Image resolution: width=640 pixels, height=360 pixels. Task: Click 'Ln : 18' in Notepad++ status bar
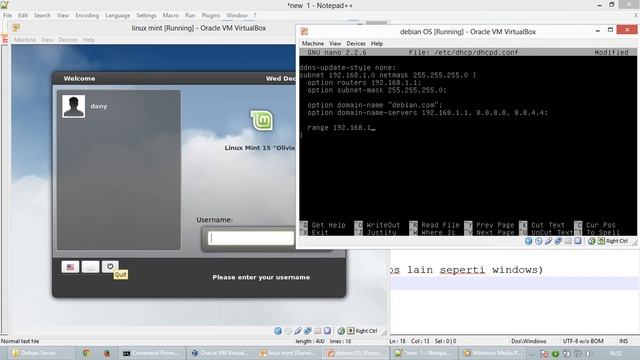398,341
